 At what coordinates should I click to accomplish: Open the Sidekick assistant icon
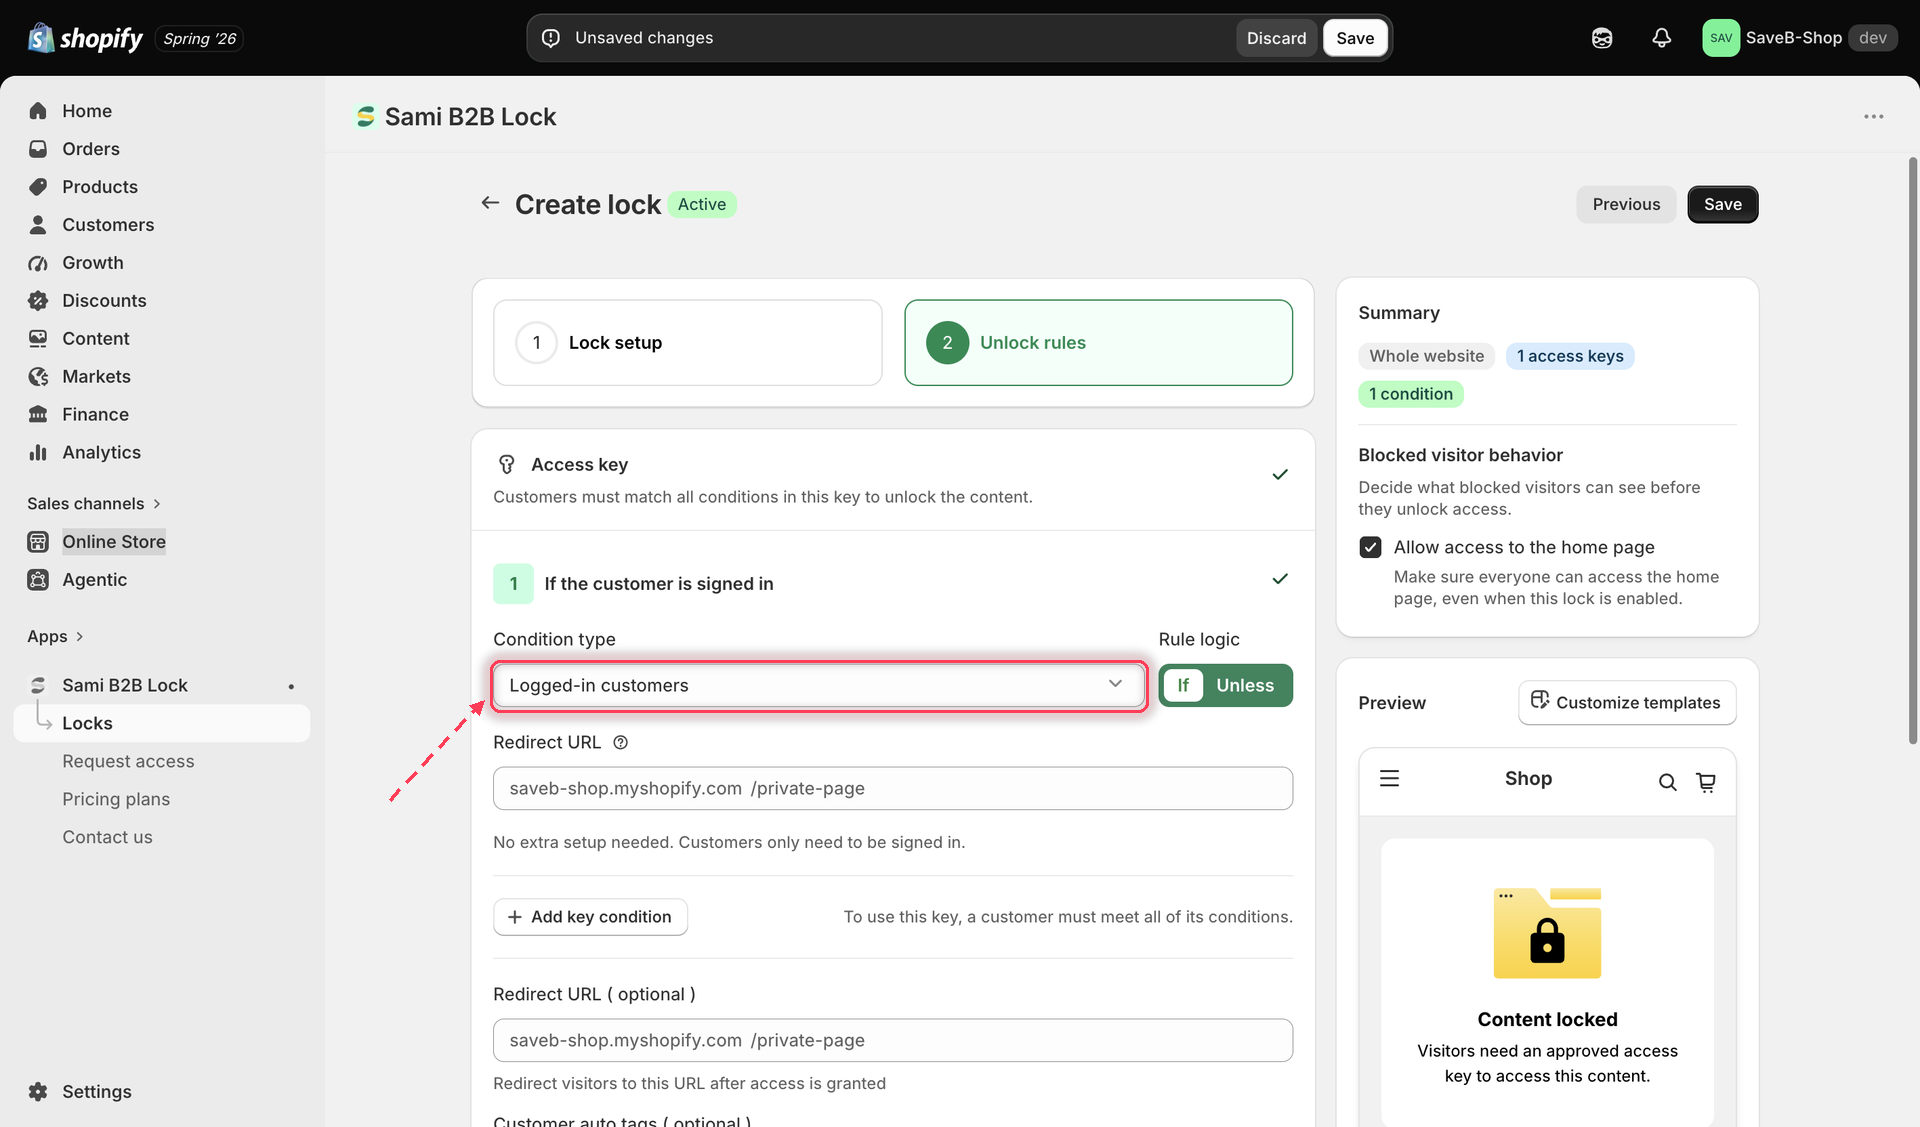[1602, 38]
